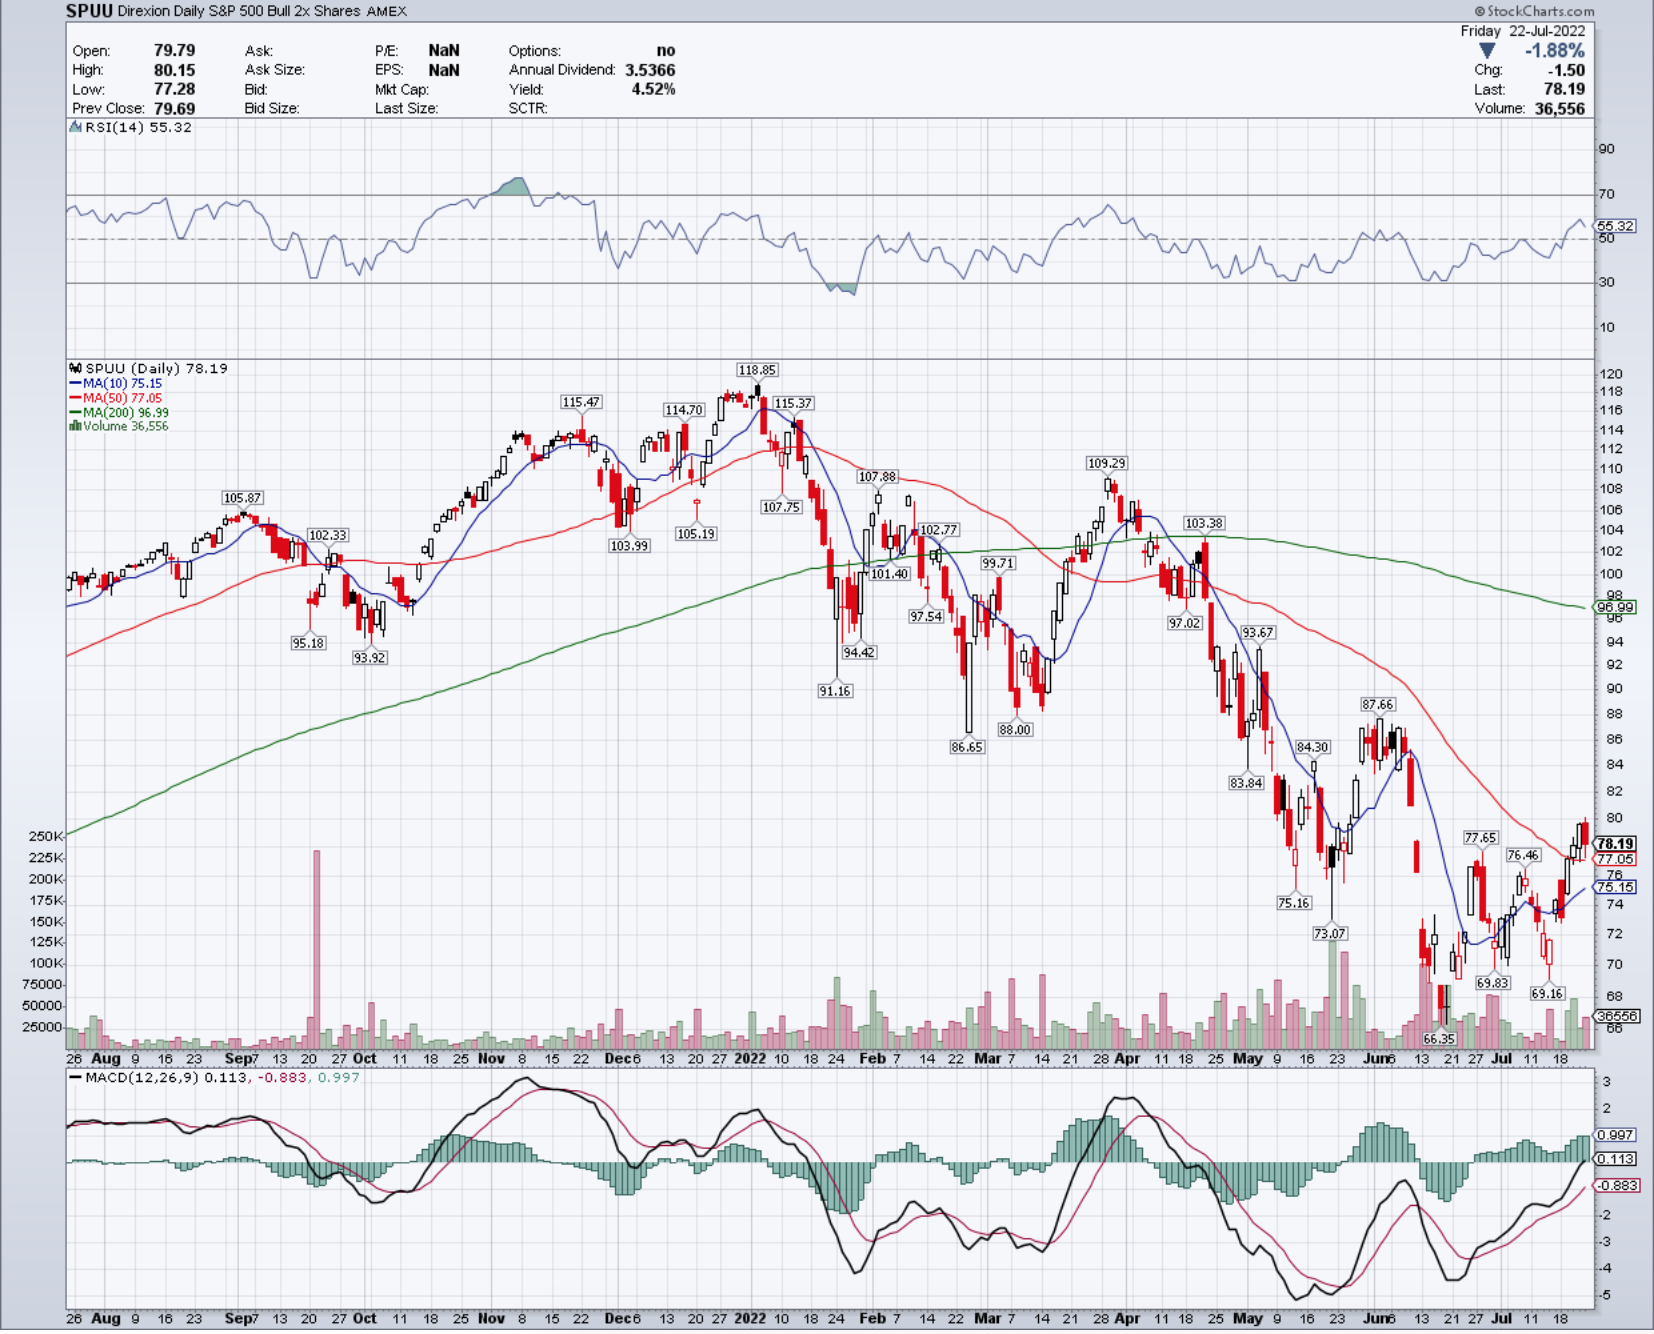Click the 93.92 low price label
The height and width of the screenshot is (1334, 1654).
(x=369, y=658)
